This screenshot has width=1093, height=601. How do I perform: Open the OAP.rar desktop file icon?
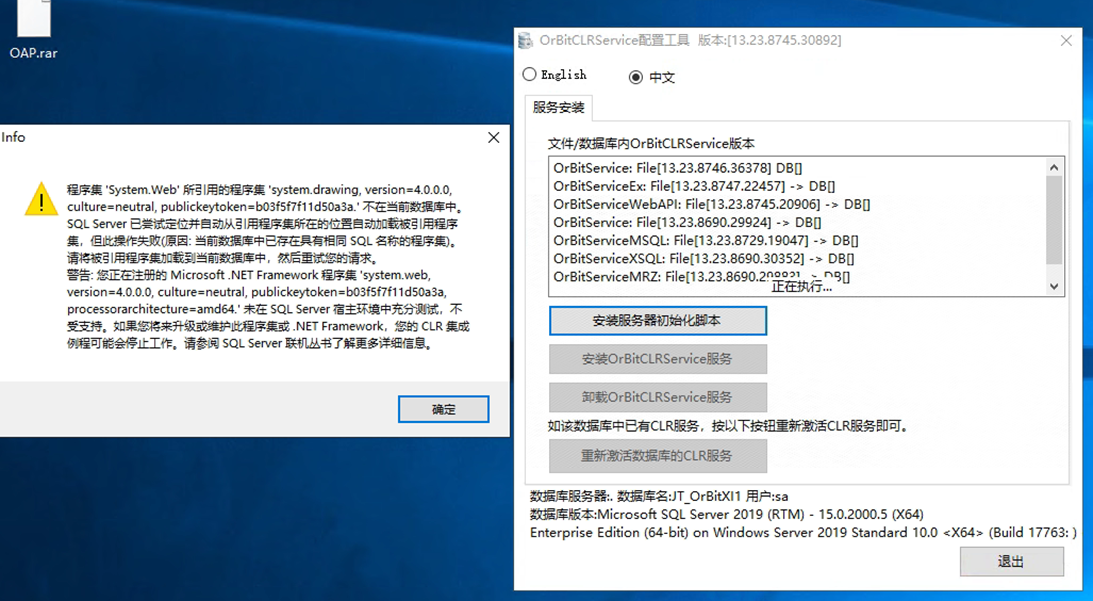(x=33, y=29)
